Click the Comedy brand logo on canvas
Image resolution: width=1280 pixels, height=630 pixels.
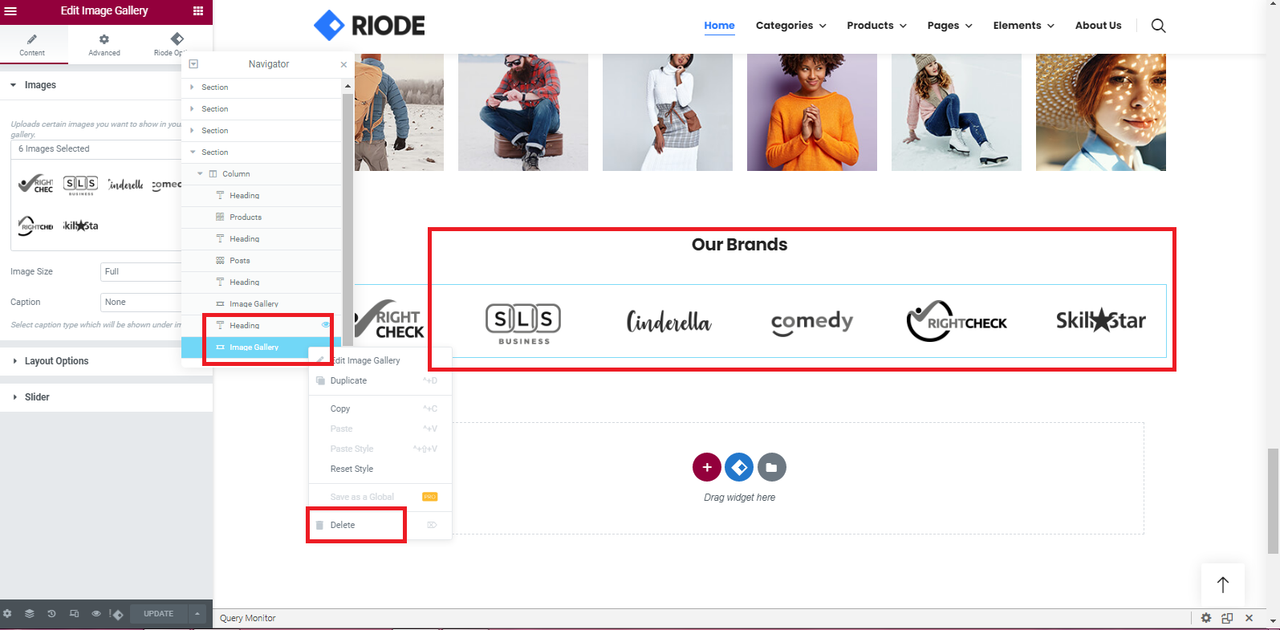coord(812,322)
